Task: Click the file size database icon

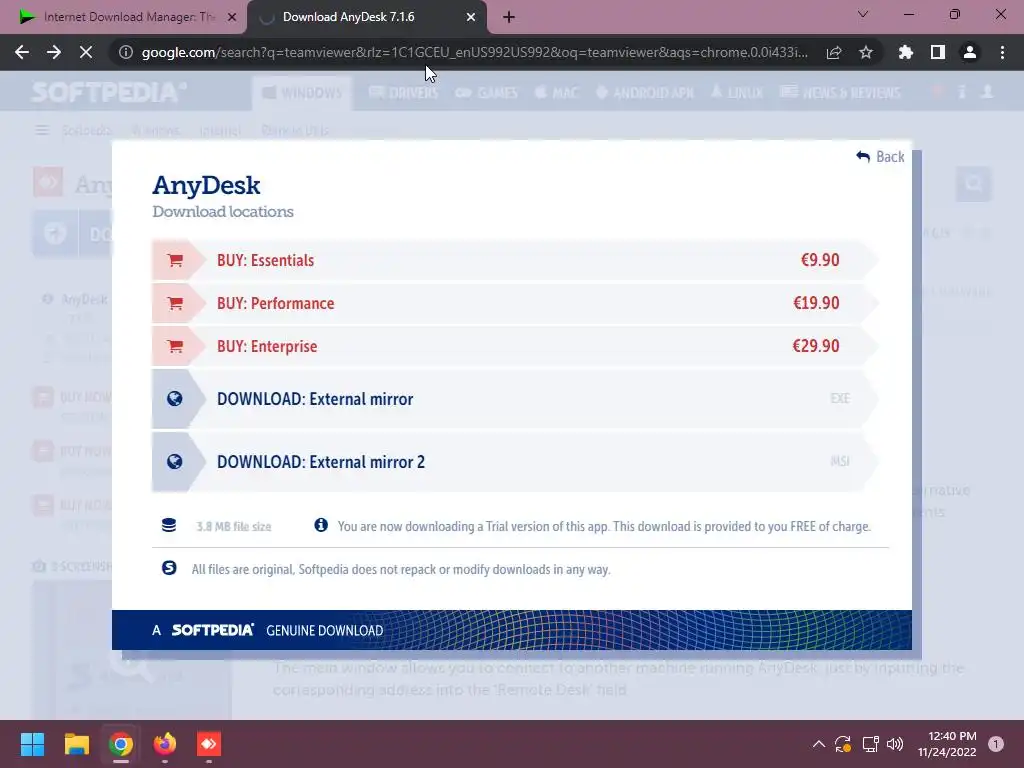Action: (168, 525)
